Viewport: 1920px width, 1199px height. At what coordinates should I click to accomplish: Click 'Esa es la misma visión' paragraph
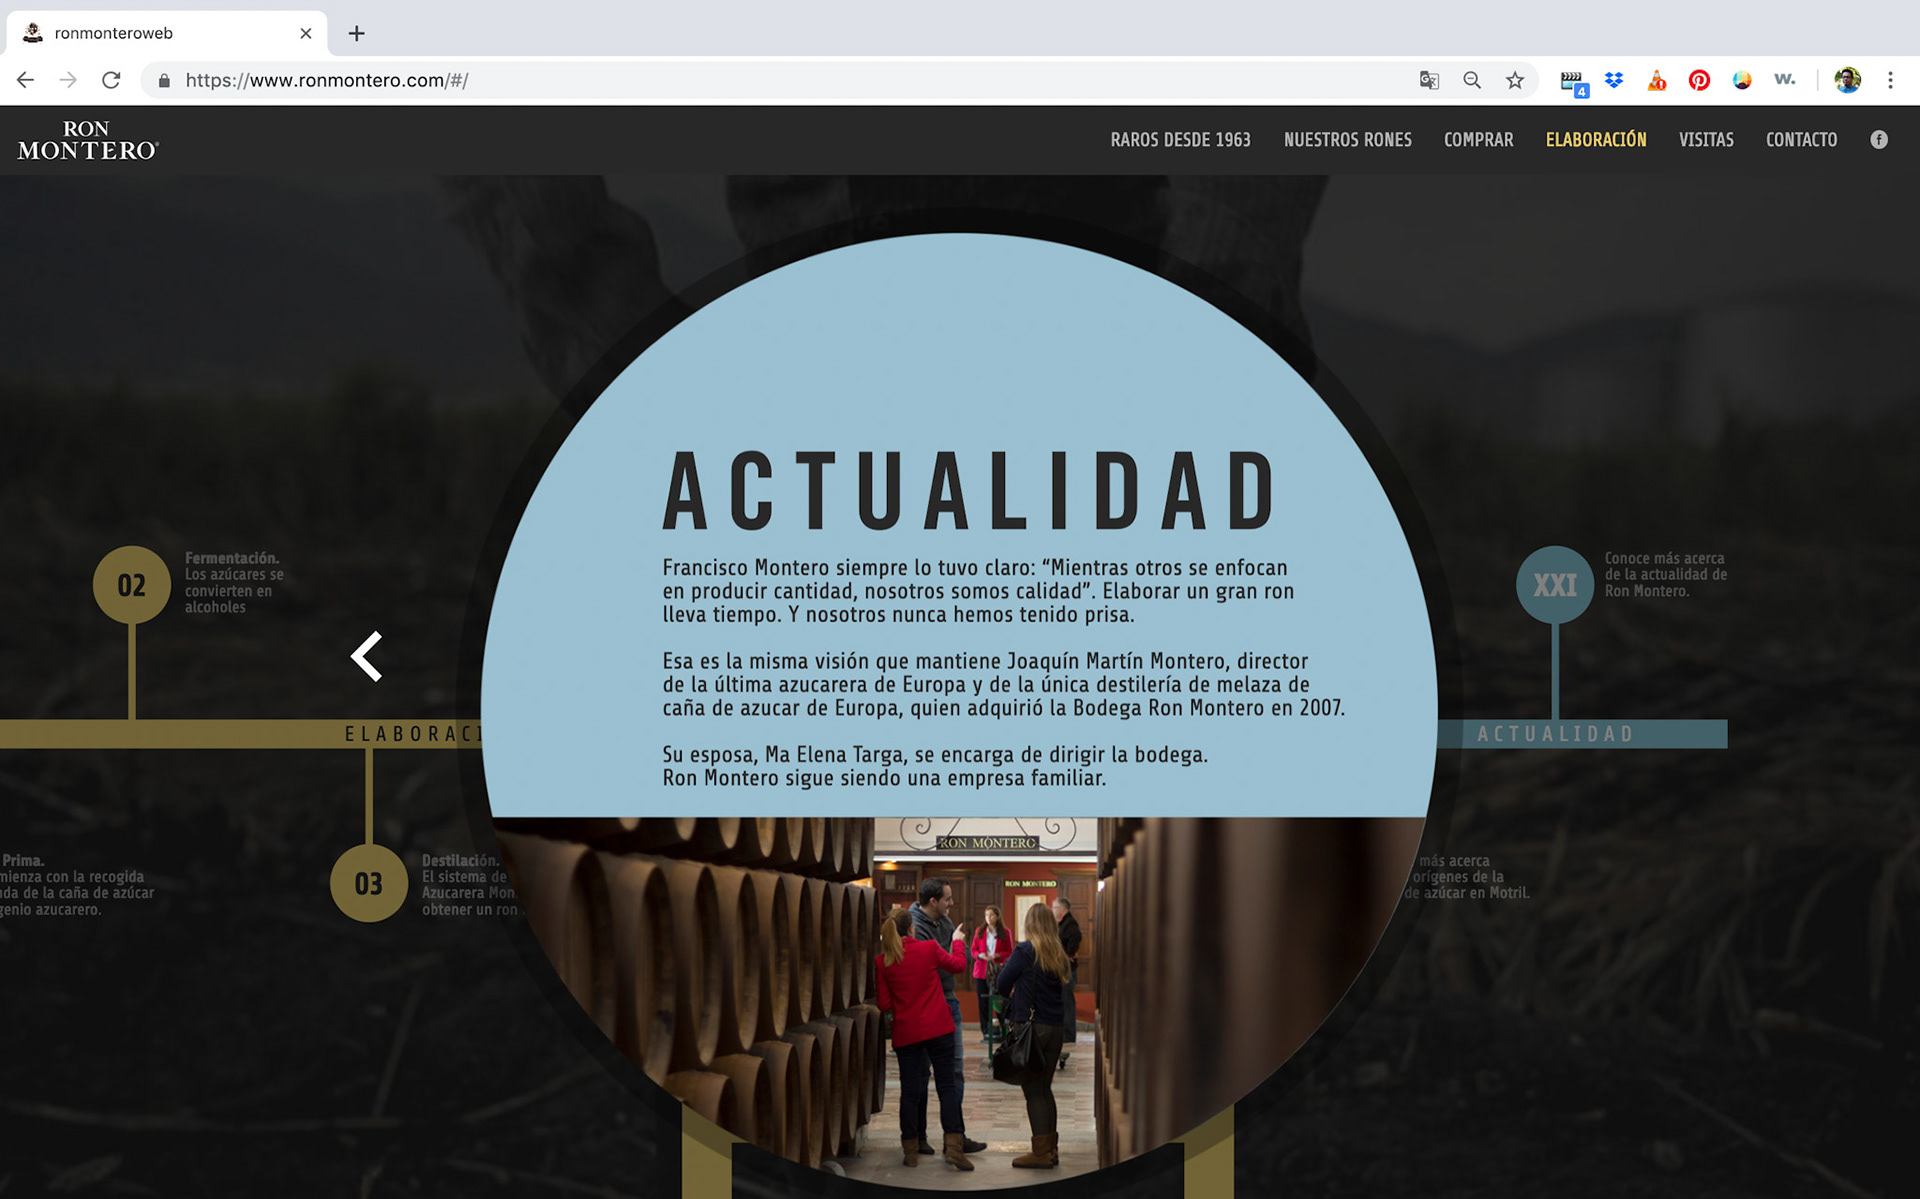pos(1003,684)
